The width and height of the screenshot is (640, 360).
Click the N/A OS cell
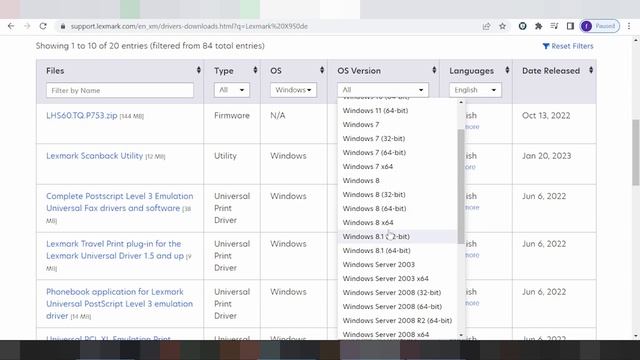[x=278, y=116]
